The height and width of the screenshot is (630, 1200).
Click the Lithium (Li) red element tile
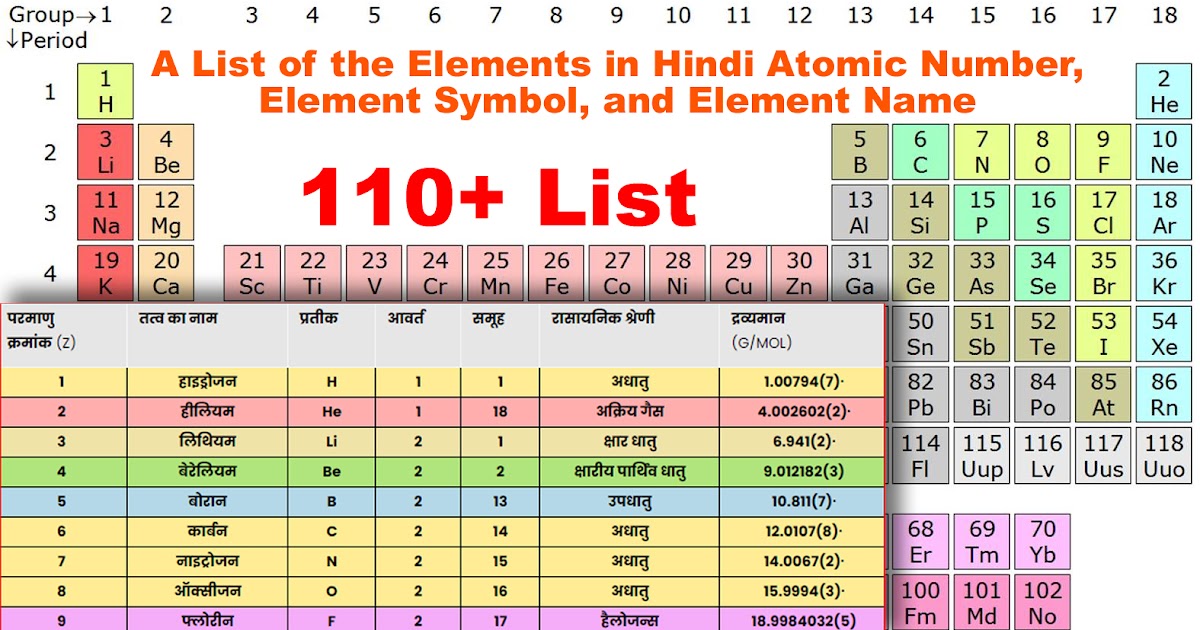click(x=105, y=151)
